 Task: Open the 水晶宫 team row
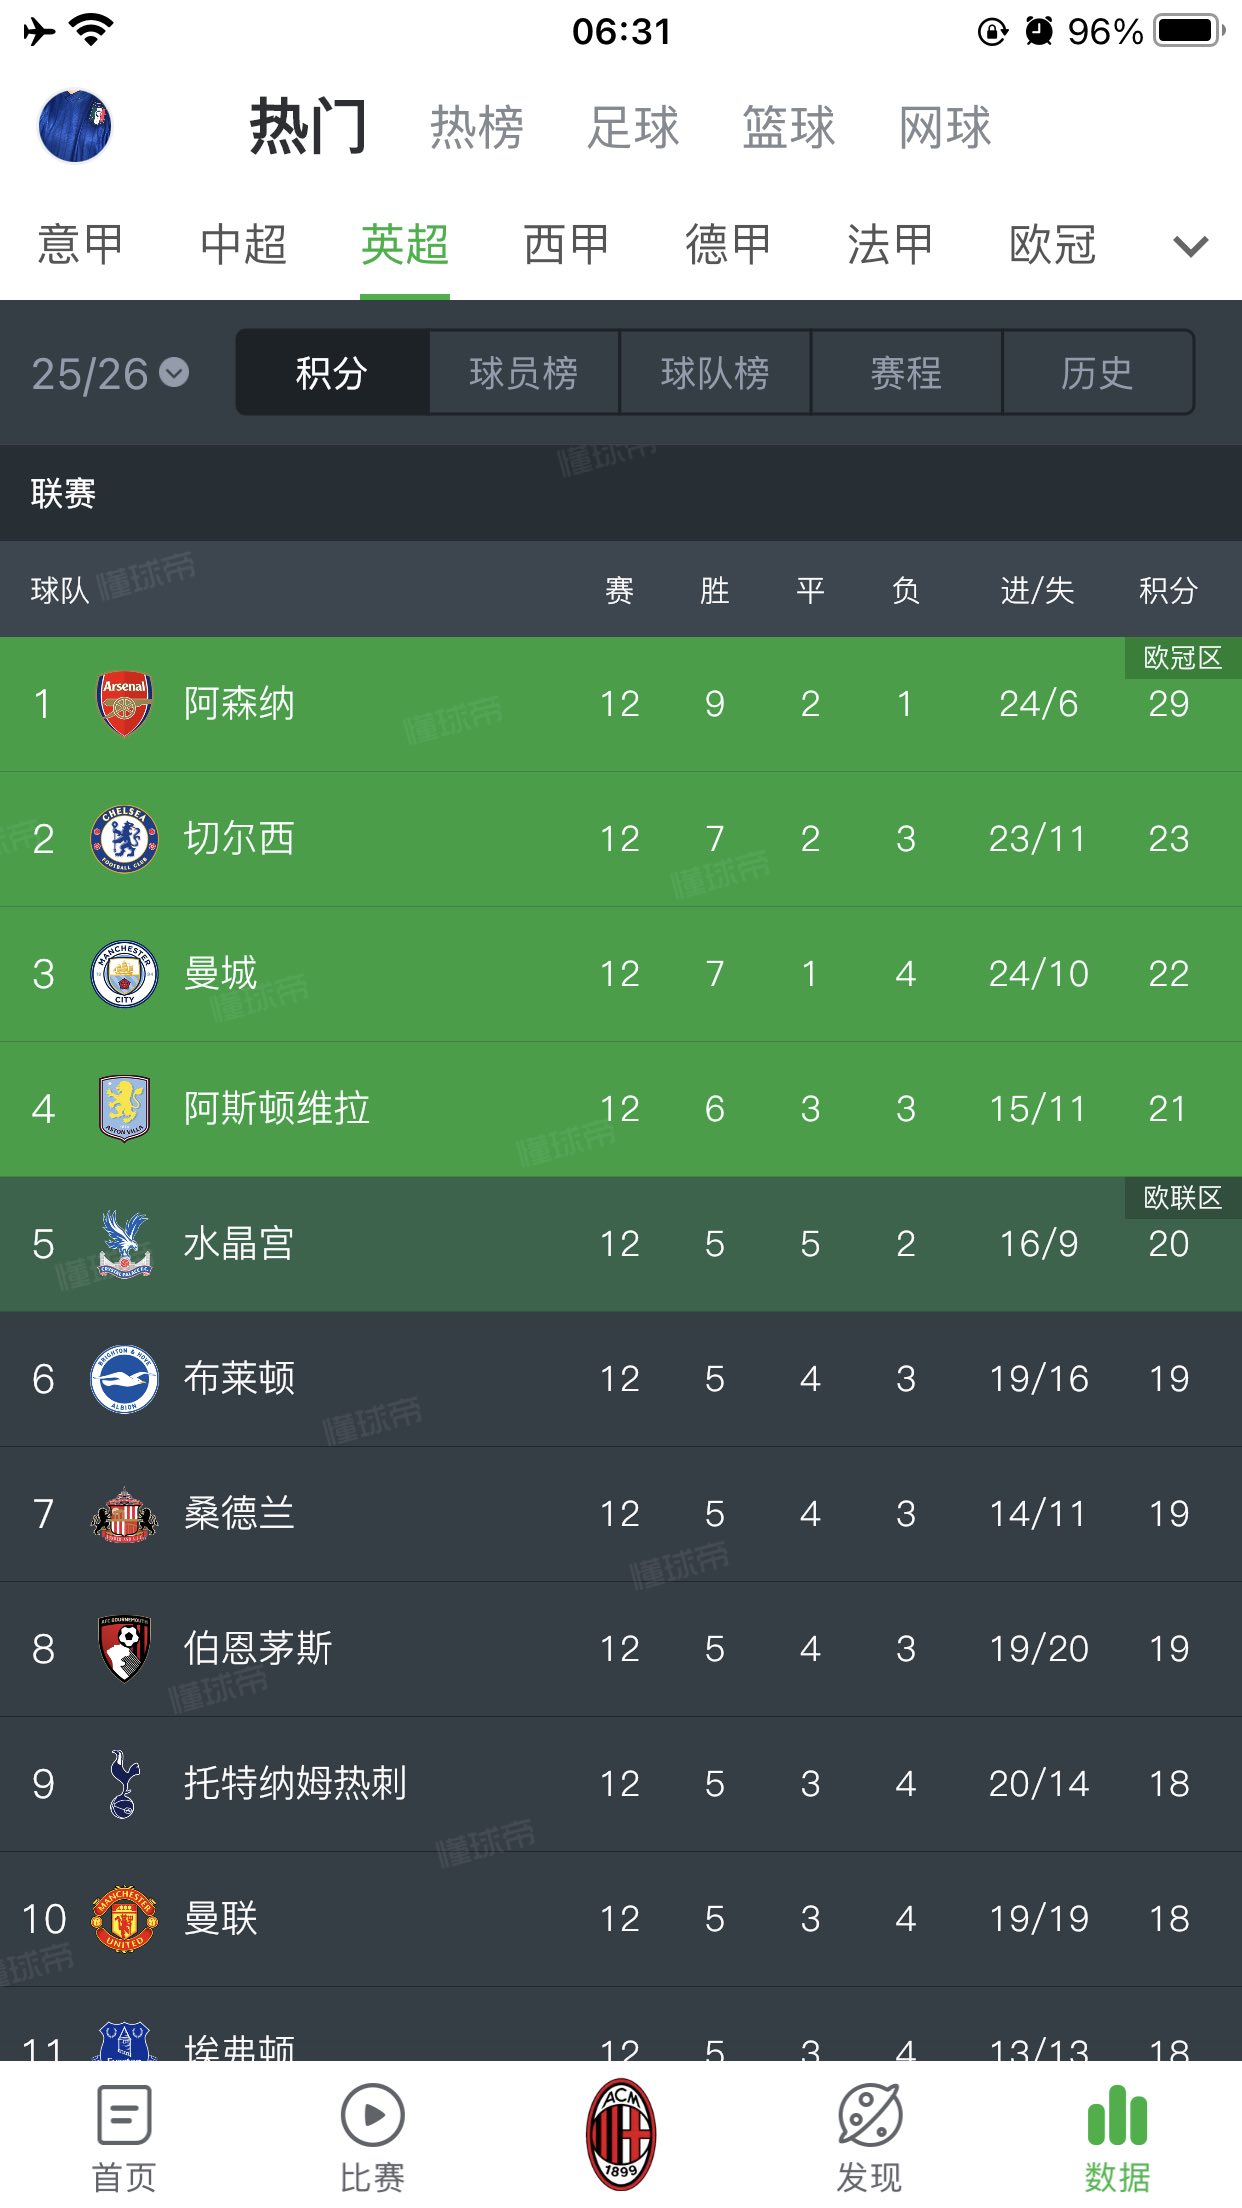(x=620, y=1244)
